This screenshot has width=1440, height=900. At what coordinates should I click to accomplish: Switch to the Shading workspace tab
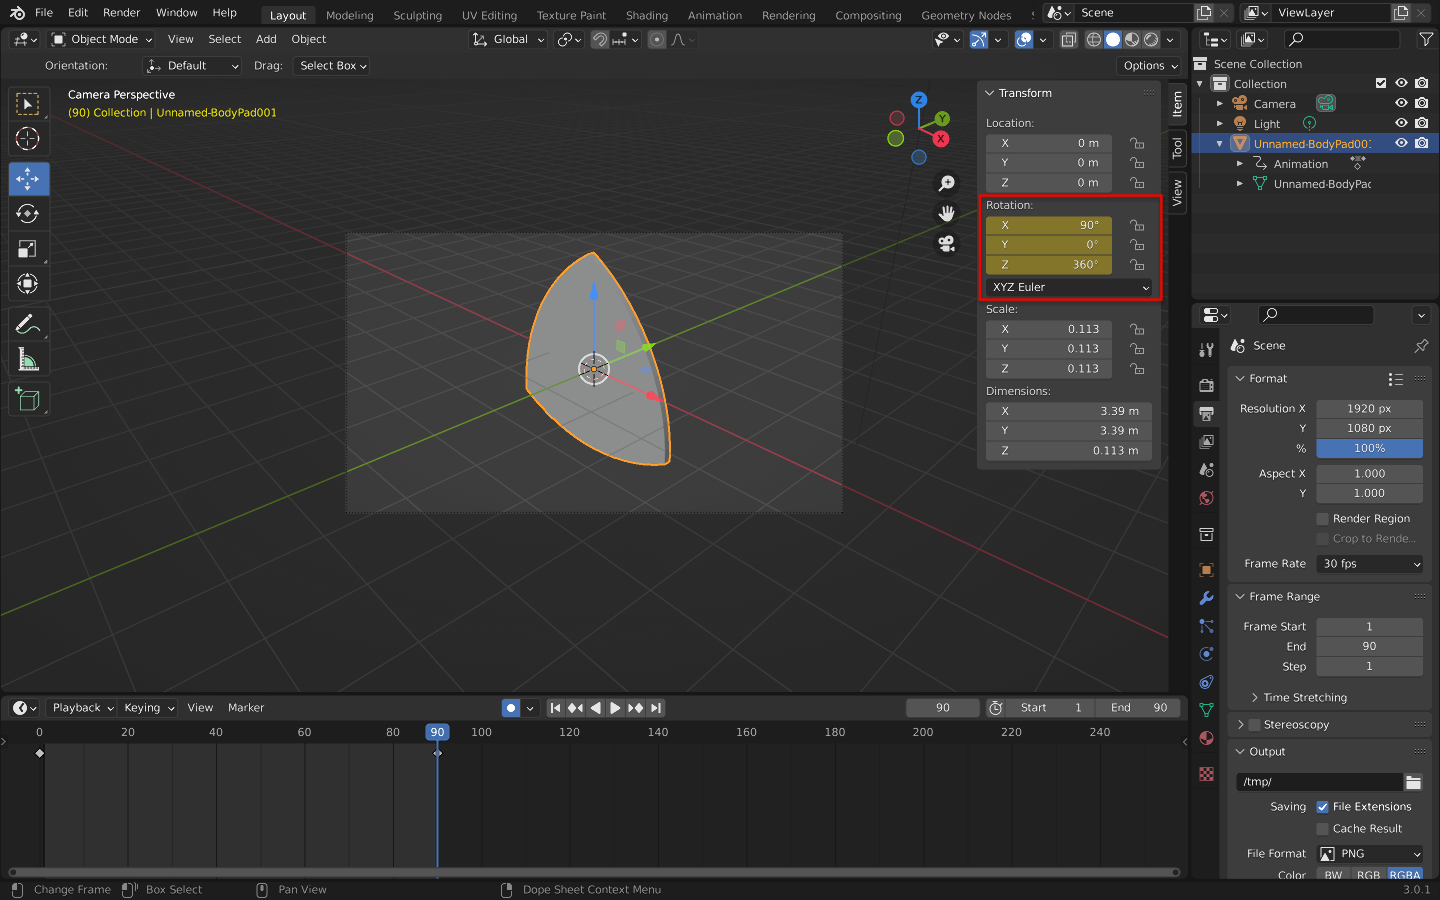[x=646, y=15]
